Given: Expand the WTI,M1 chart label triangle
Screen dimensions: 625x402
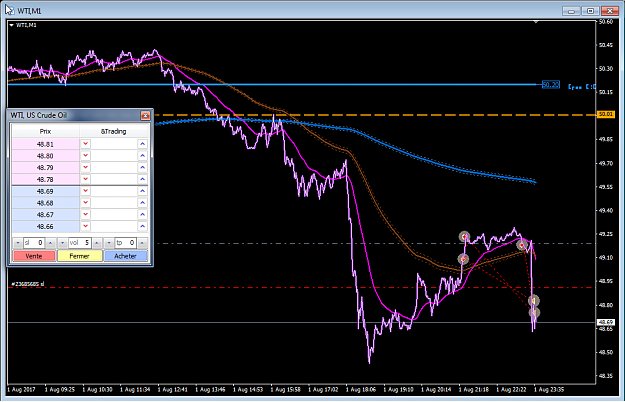Looking at the screenshot, I should tap(12, 25).
